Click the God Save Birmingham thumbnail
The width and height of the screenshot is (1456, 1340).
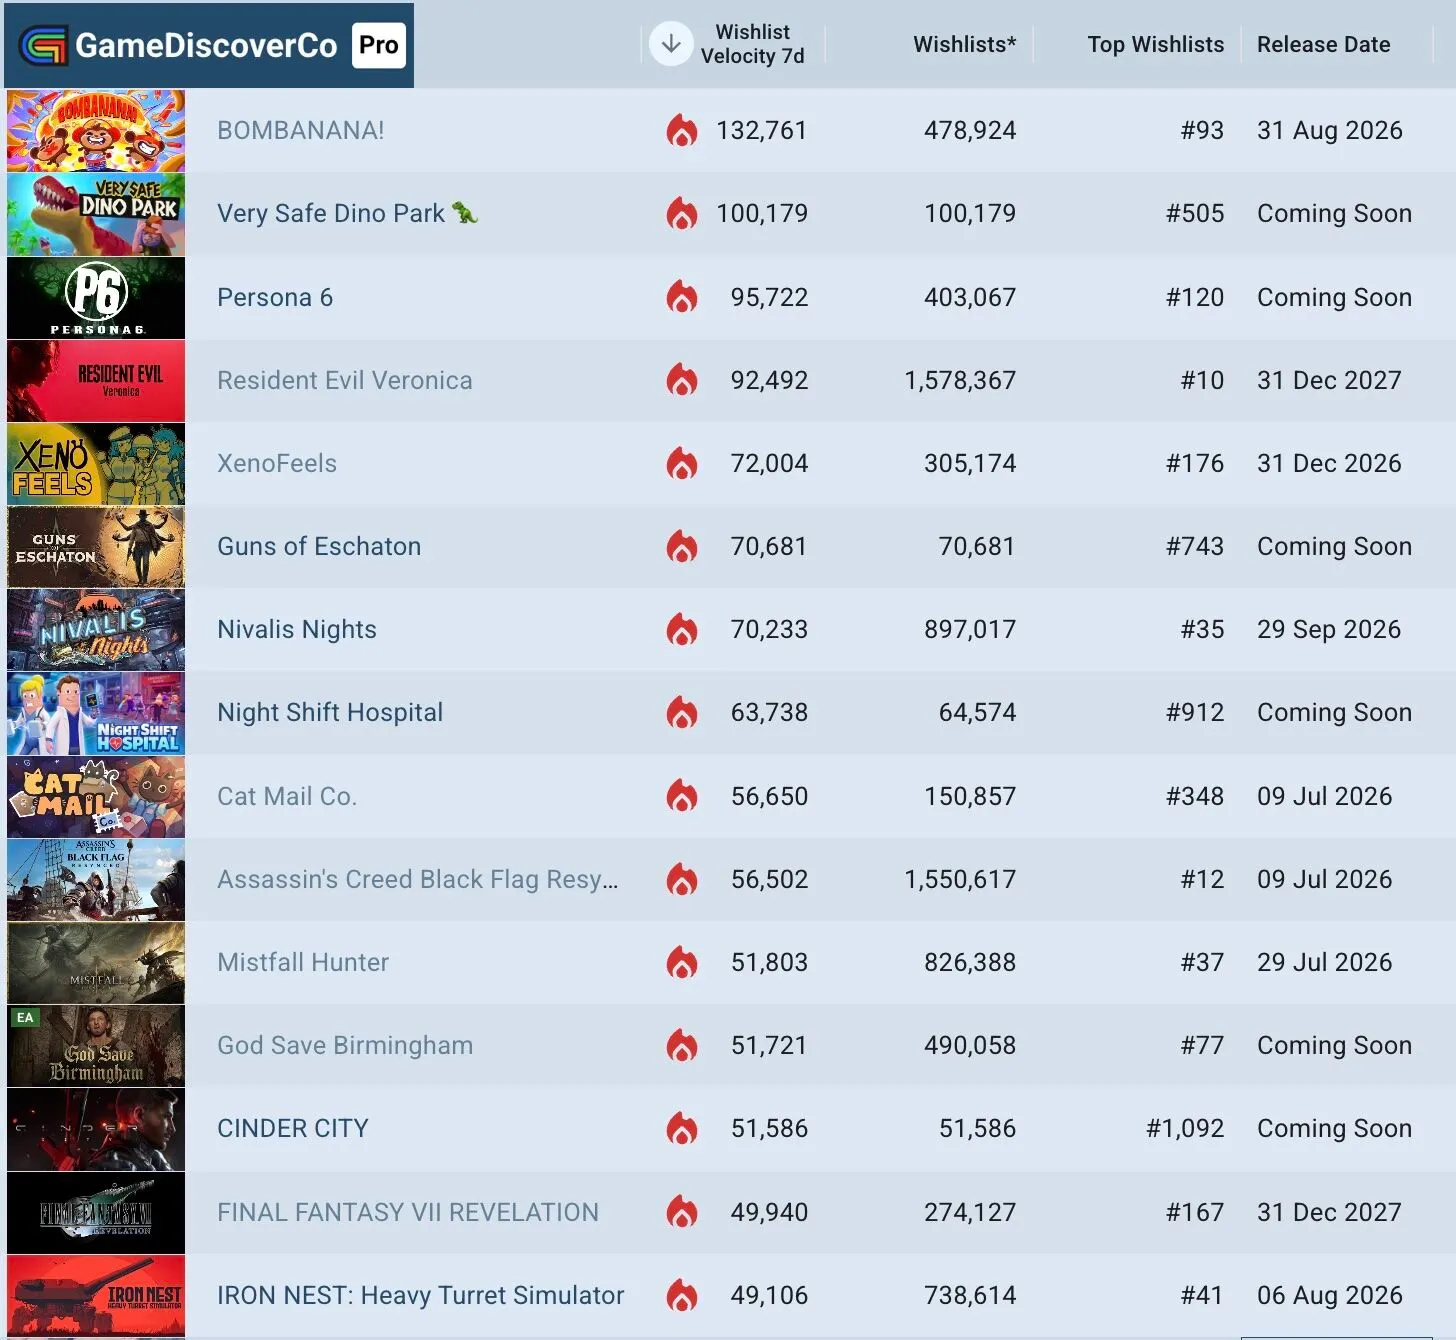click(x=96, y=1046)
